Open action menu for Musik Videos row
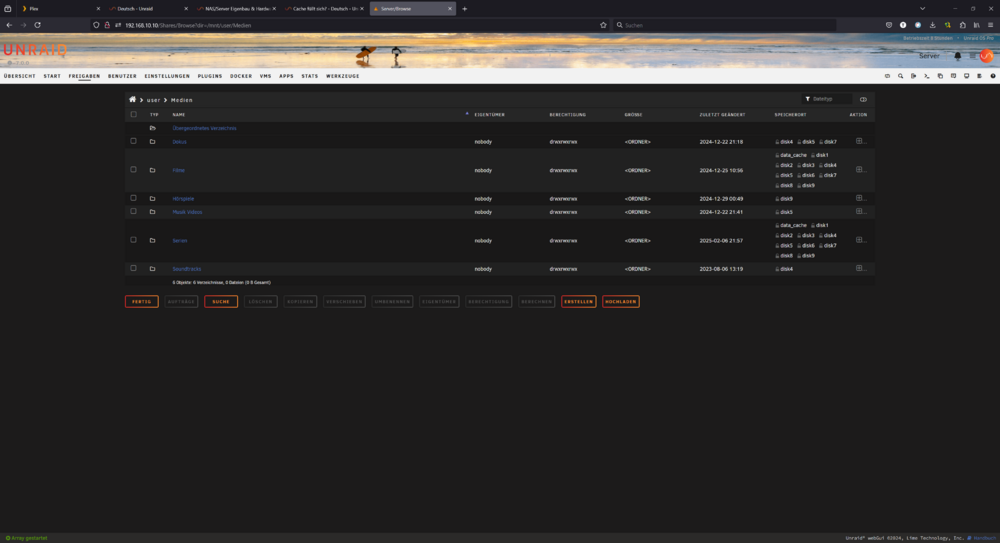1000x543 pixels. [x=859, y=211]
